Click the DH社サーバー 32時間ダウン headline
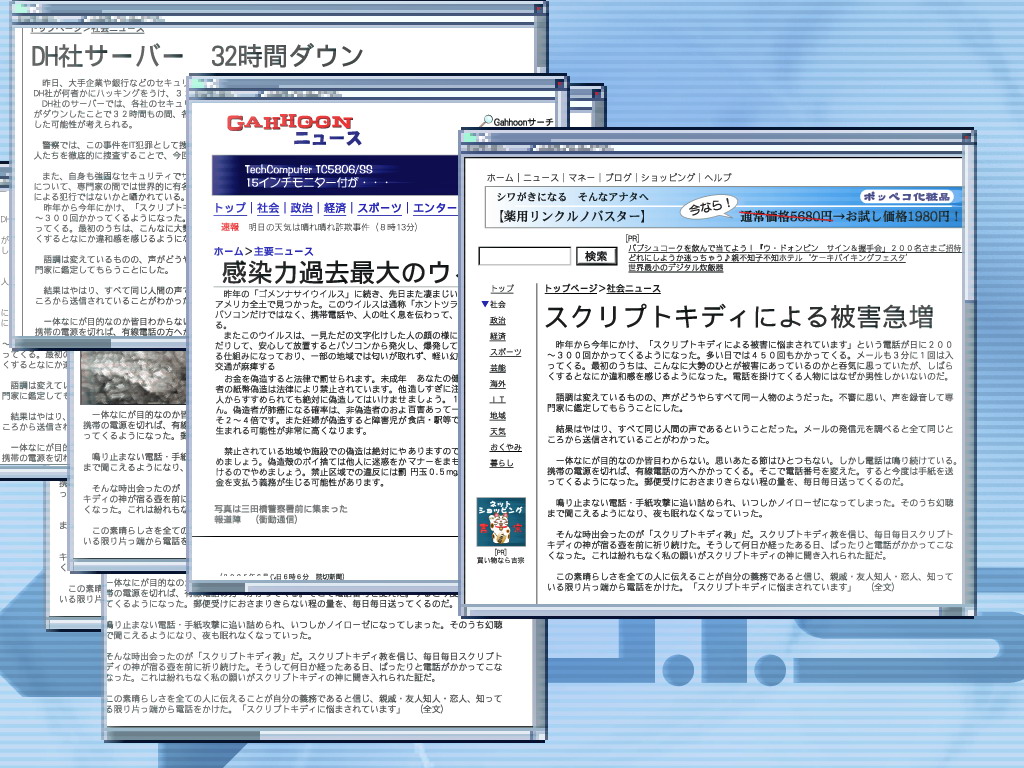The height and width of the screenshot is (768, 1024). click(197, 56)
